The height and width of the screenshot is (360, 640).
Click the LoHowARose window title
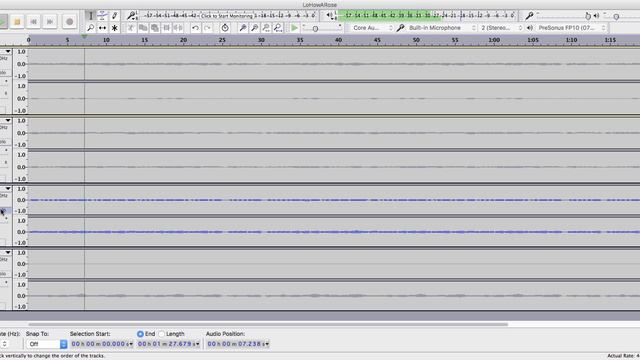tap(320, 5)
